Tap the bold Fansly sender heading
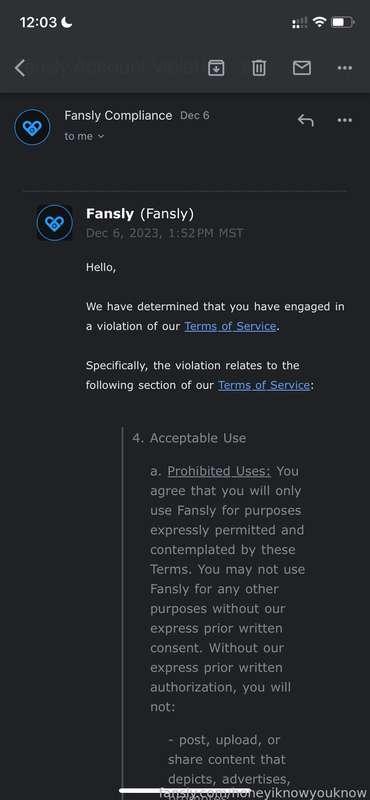Image resolution: width=370 pixels, height=800 pixels. click(111, 214)
